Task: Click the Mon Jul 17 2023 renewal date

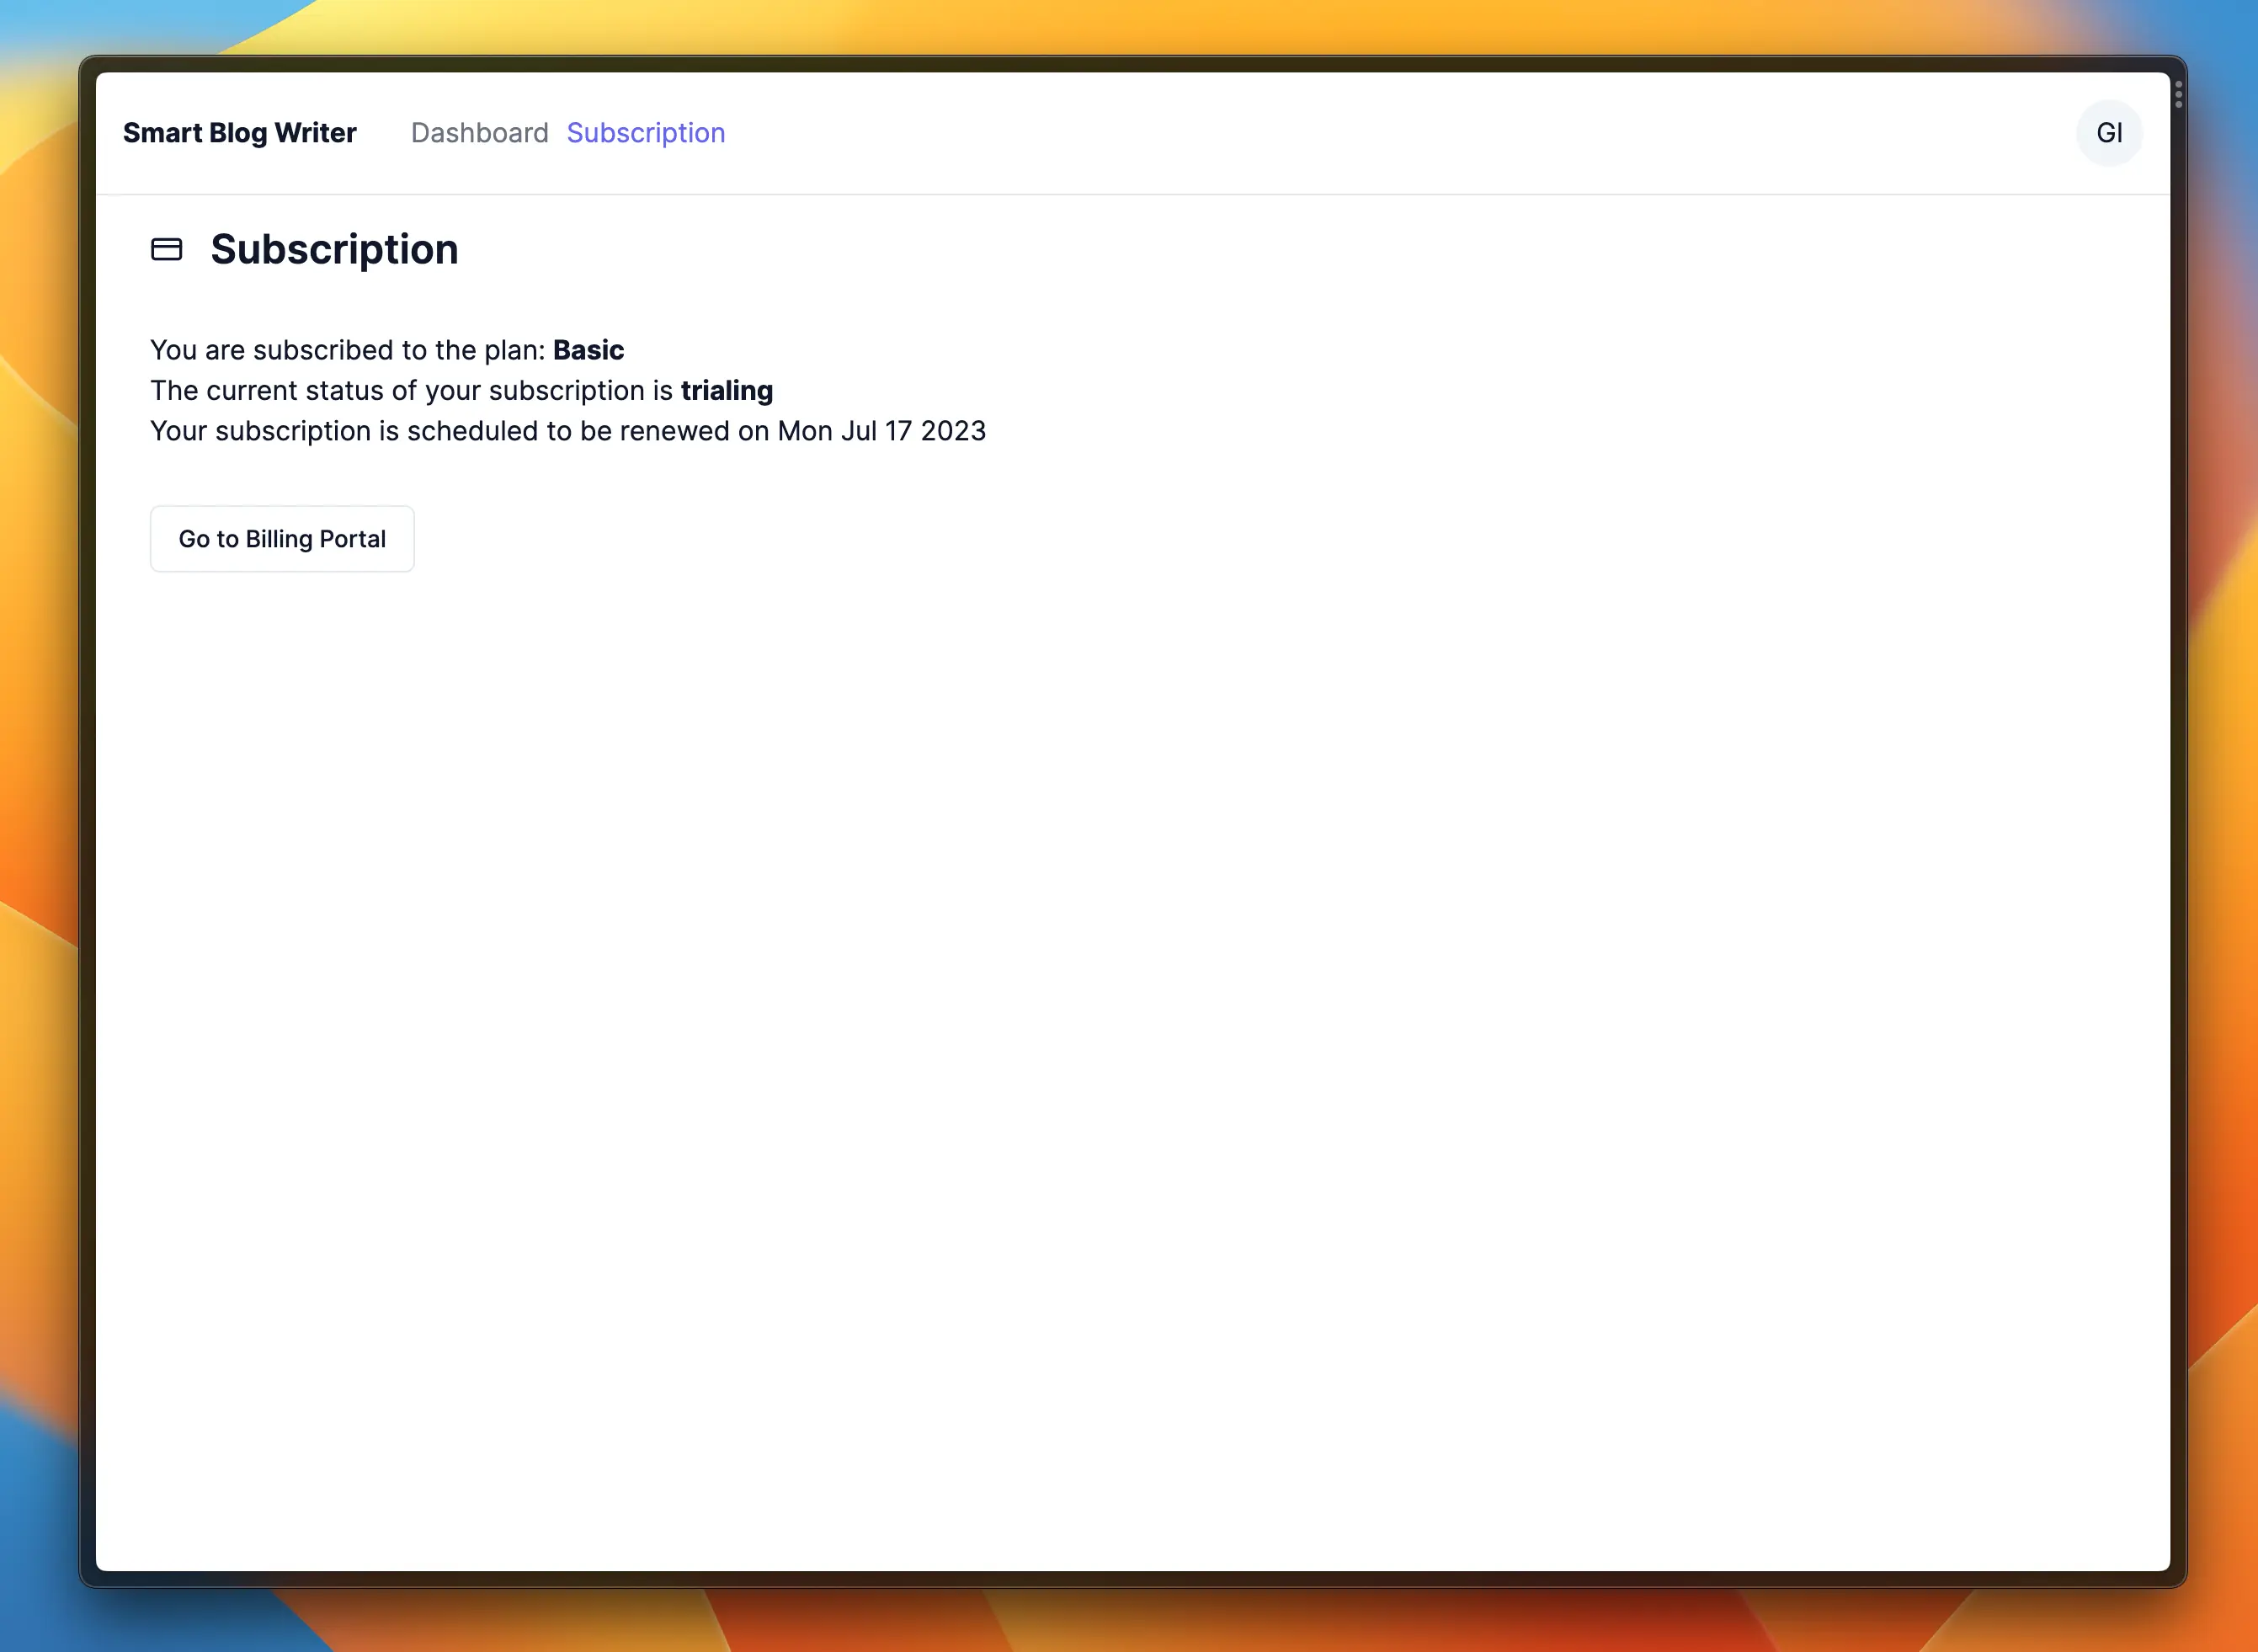Action: point(881,431)
